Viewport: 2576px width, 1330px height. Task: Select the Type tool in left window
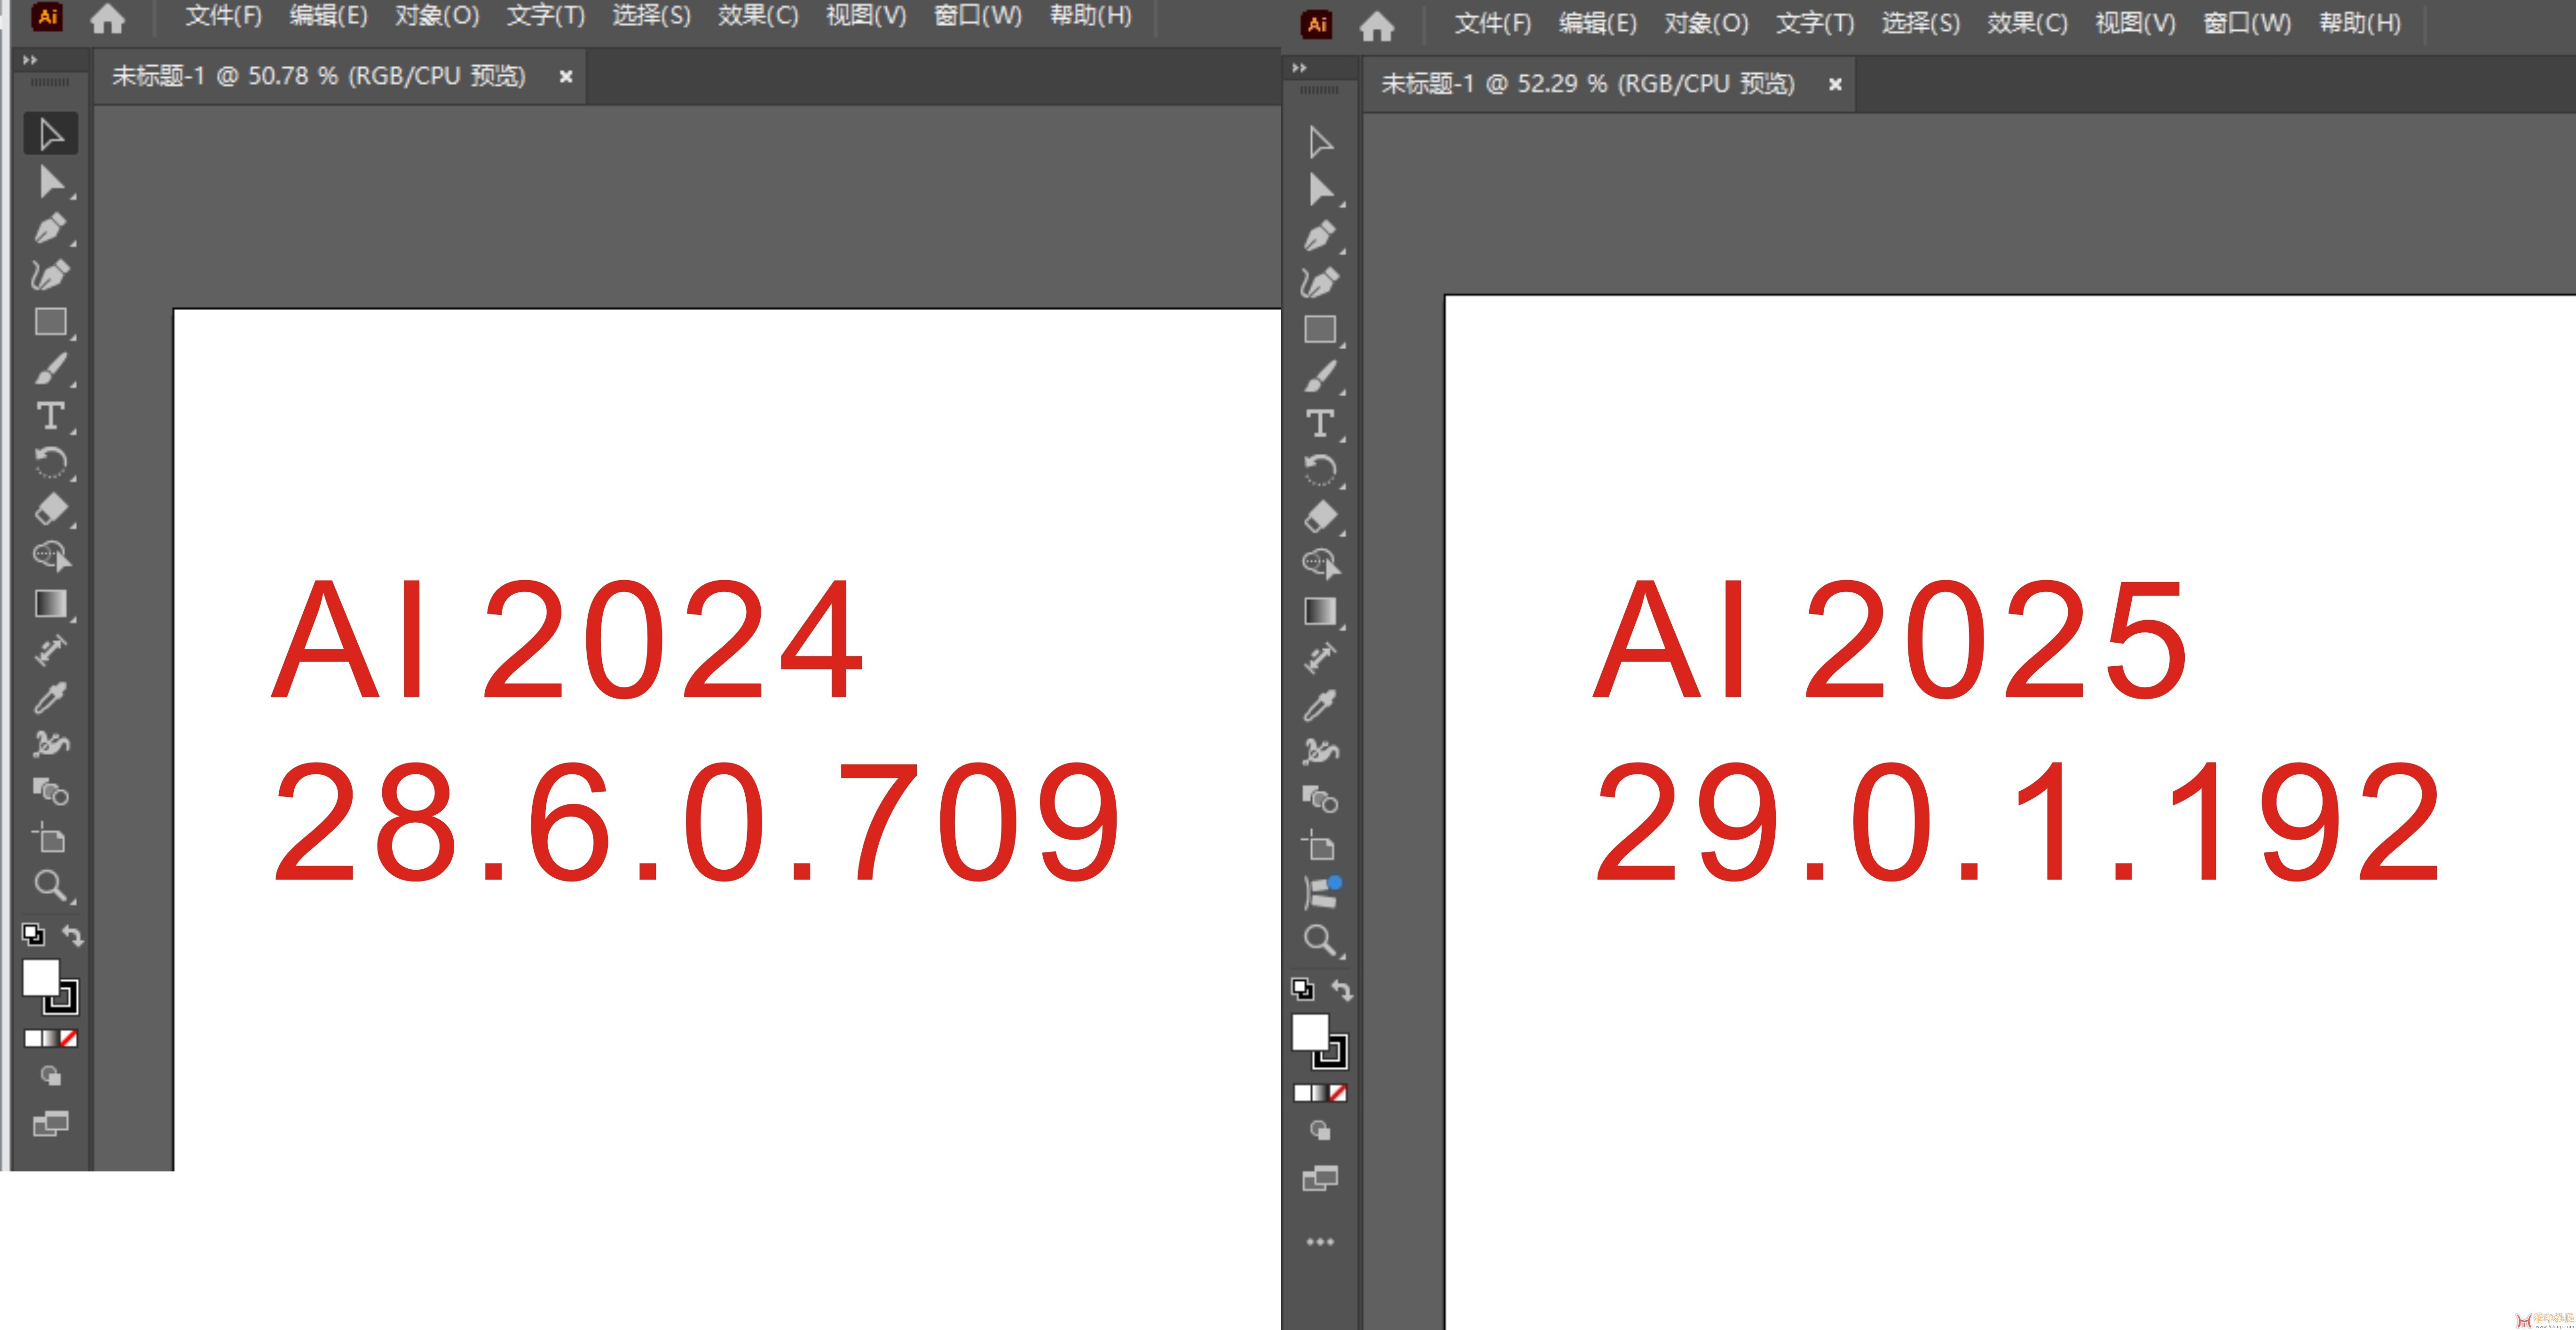tap(50, 415)
